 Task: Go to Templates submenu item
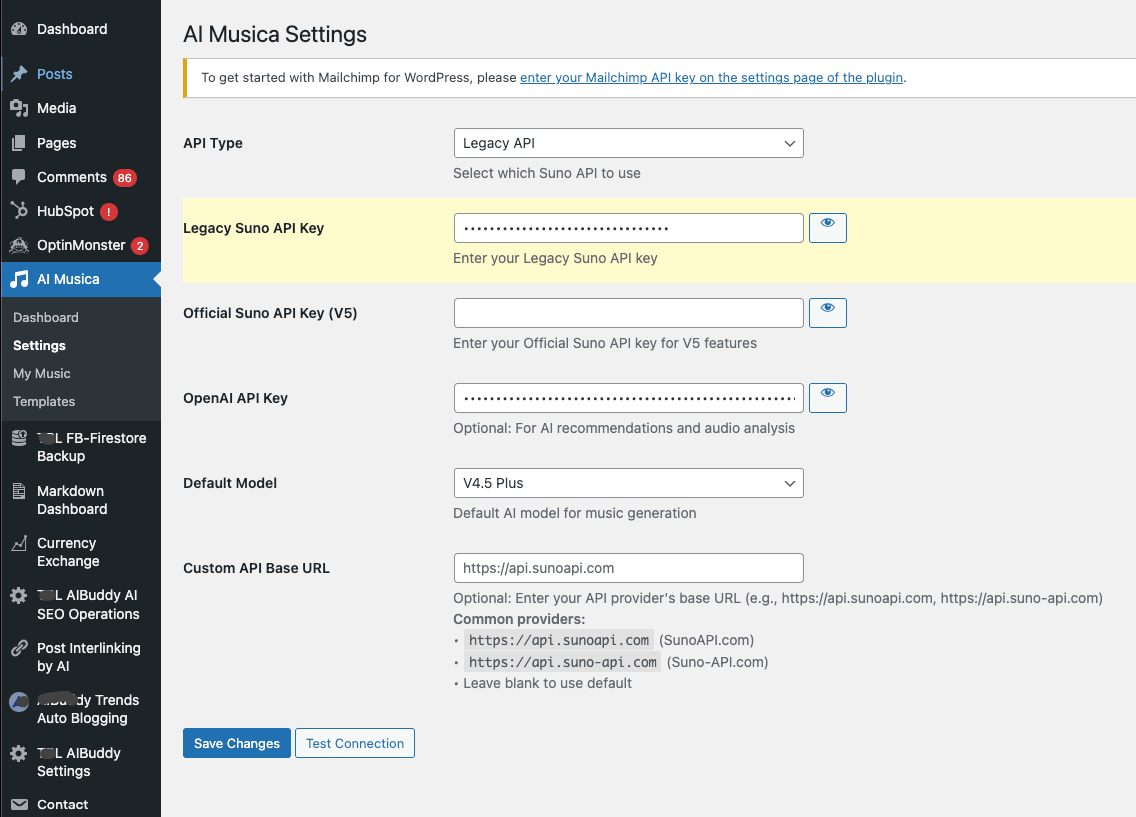click(44, 401)
